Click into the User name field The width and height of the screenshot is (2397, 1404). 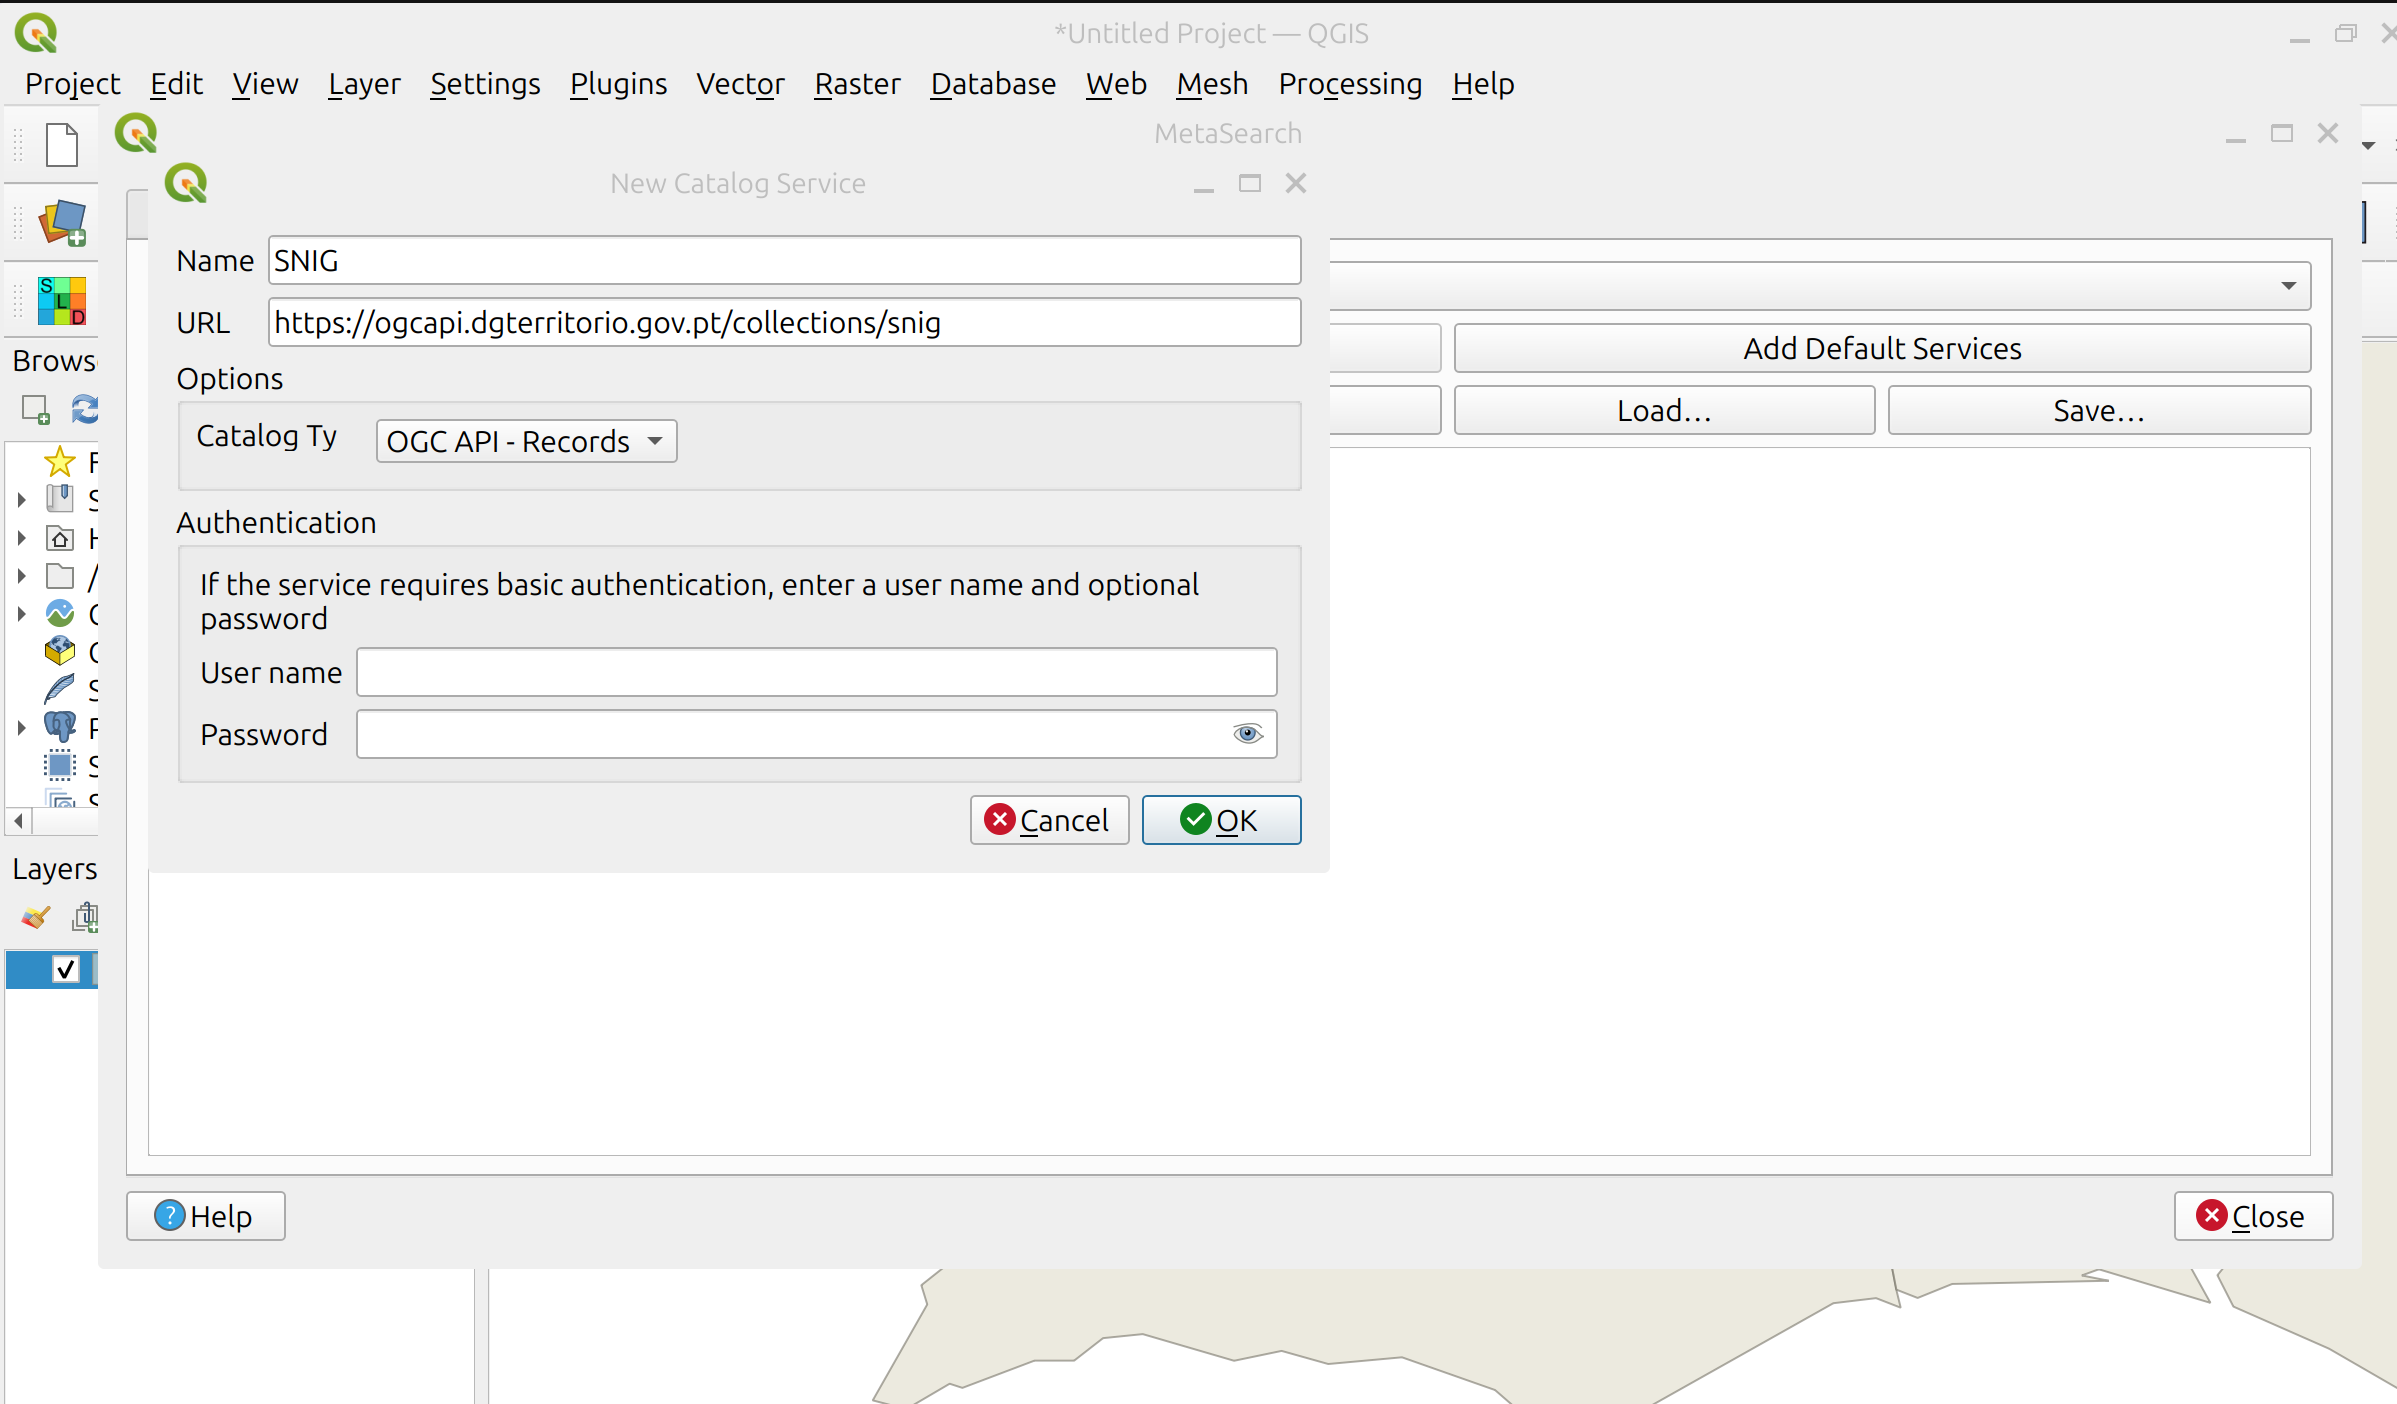click(816, 672)
